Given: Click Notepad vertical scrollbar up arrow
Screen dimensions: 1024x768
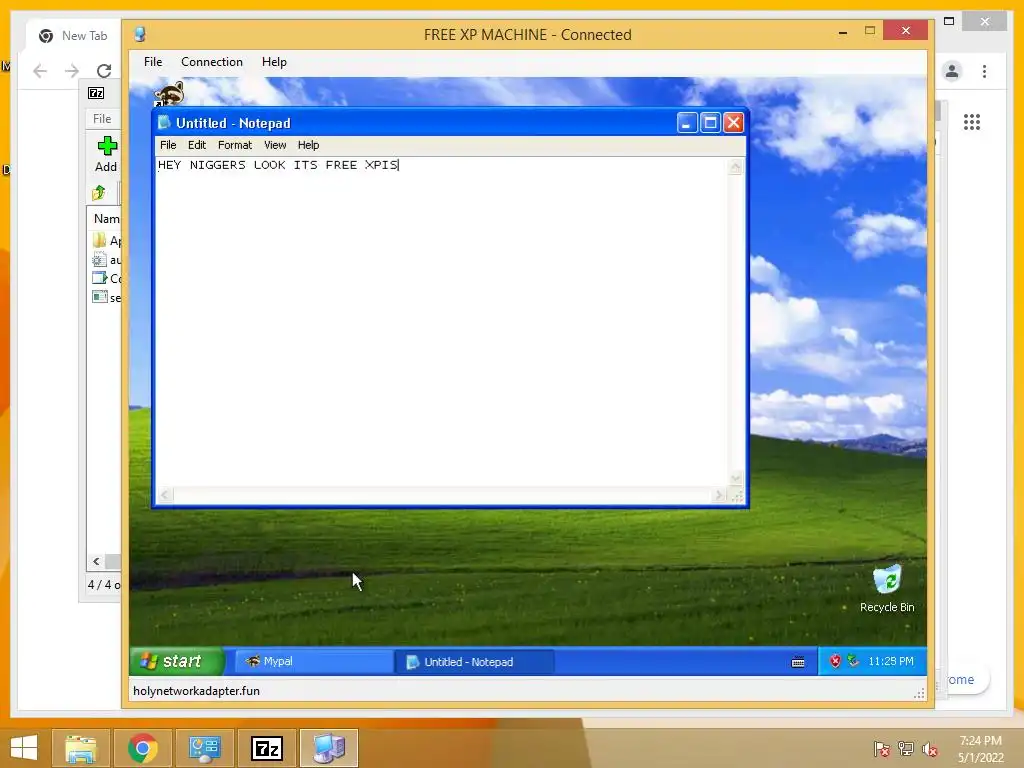Looking at the screenshot, I should [735, 167].
